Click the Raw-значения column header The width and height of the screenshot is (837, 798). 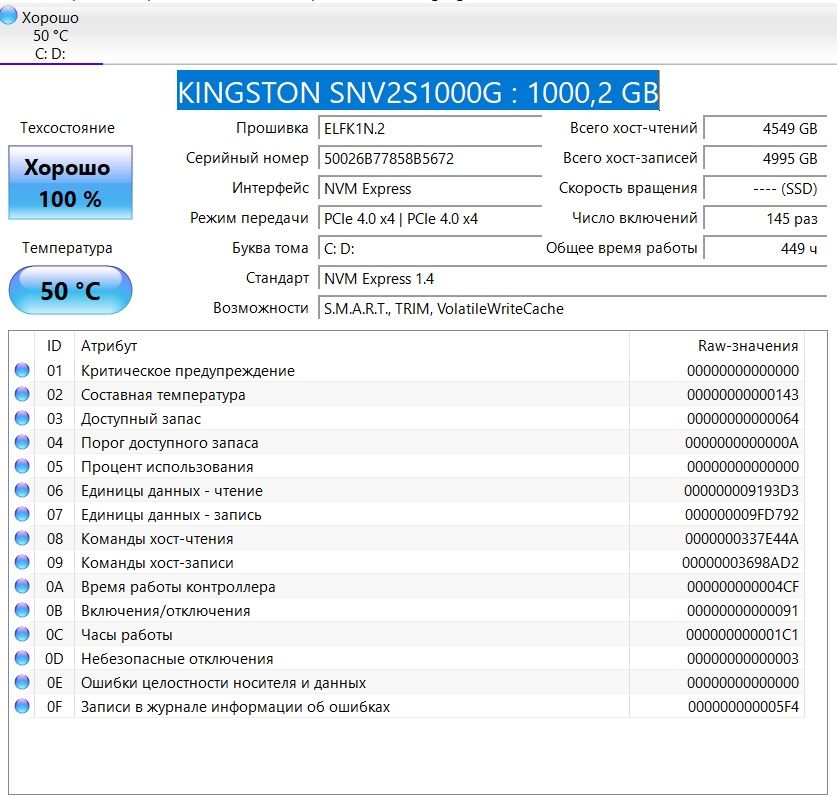tap(717, 346)
